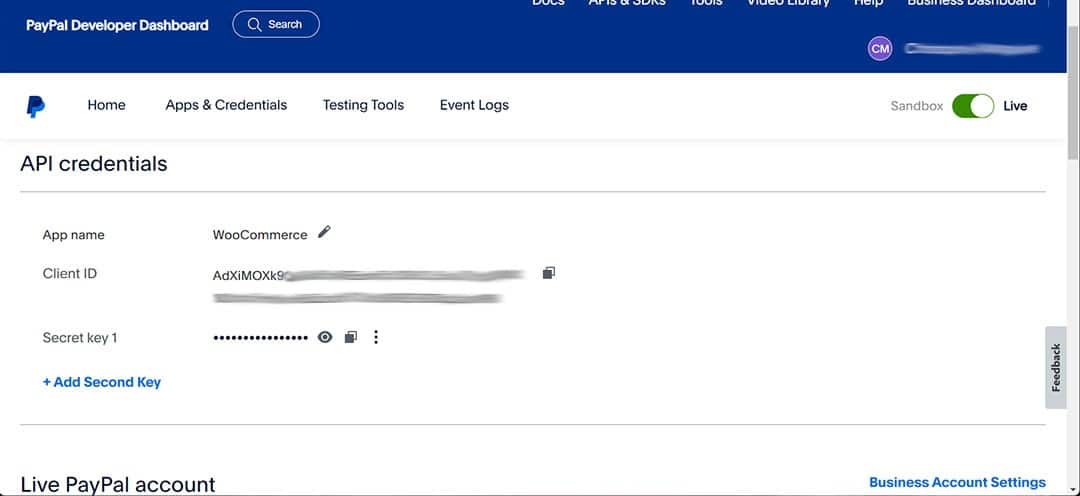Click the Live label beside toggle
Screen dimensions: 1080x496
[x=1015, y=106]
